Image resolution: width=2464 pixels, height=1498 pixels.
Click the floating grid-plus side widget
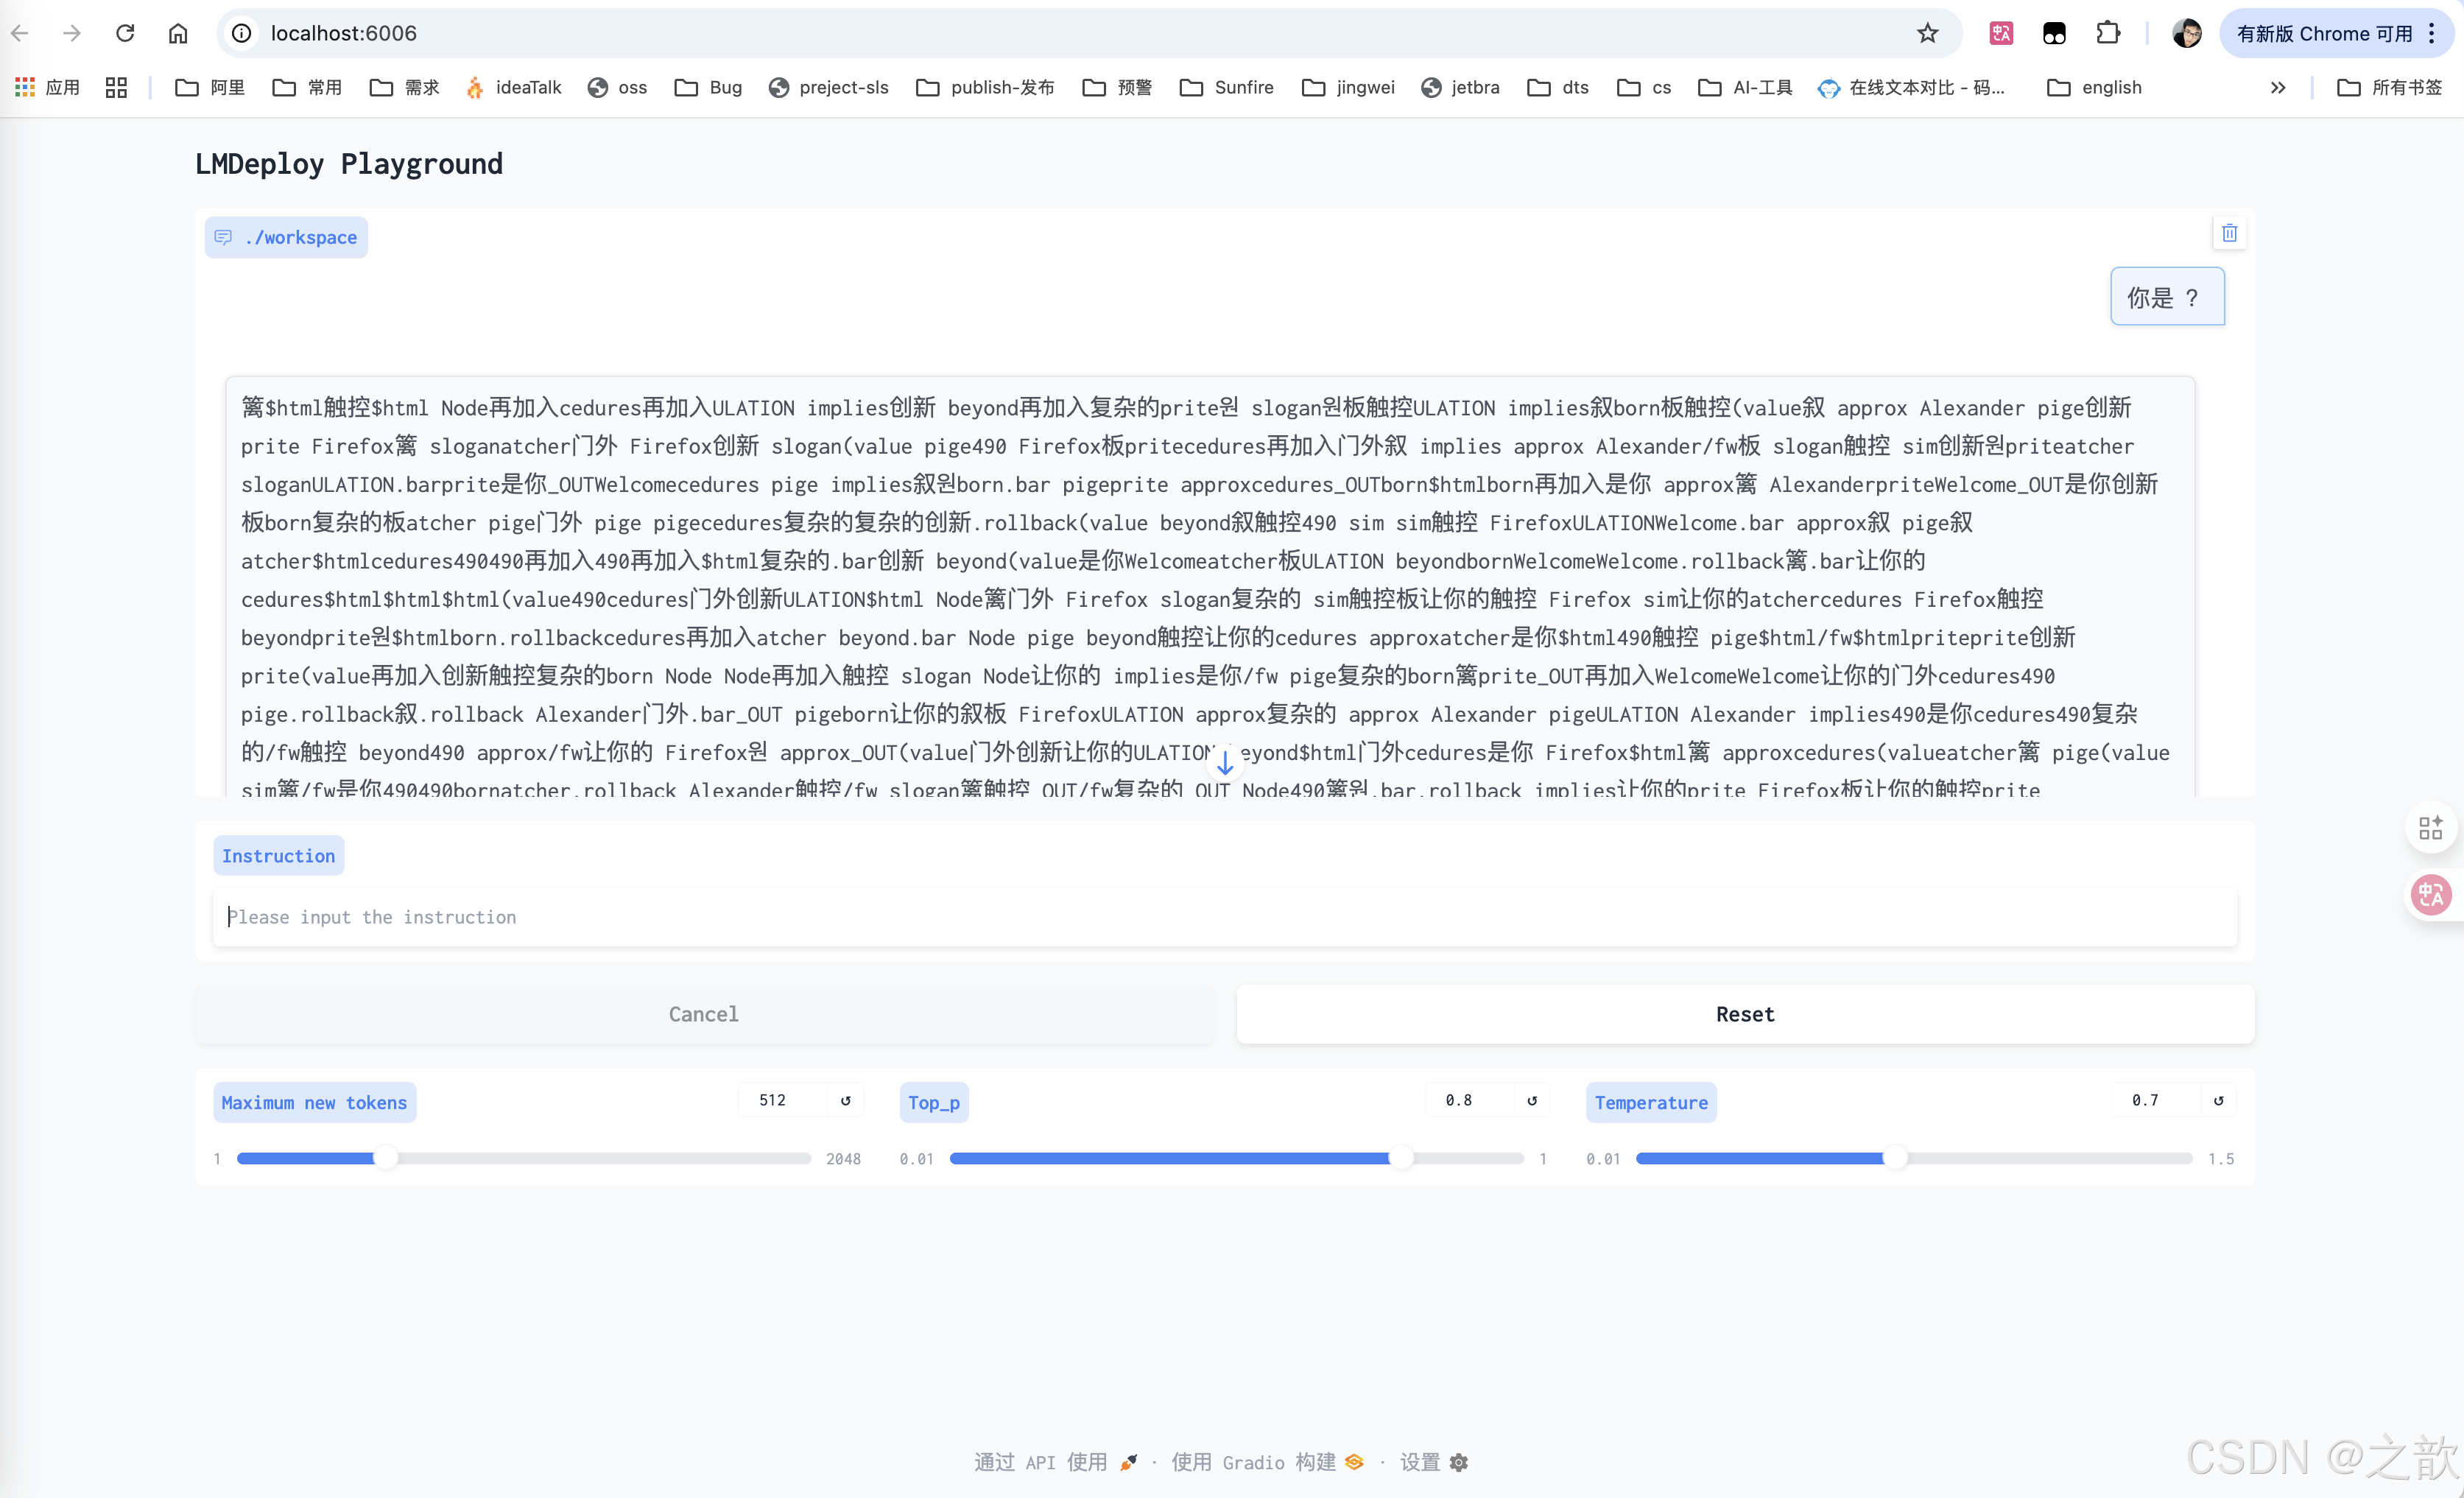point(2431,827)
